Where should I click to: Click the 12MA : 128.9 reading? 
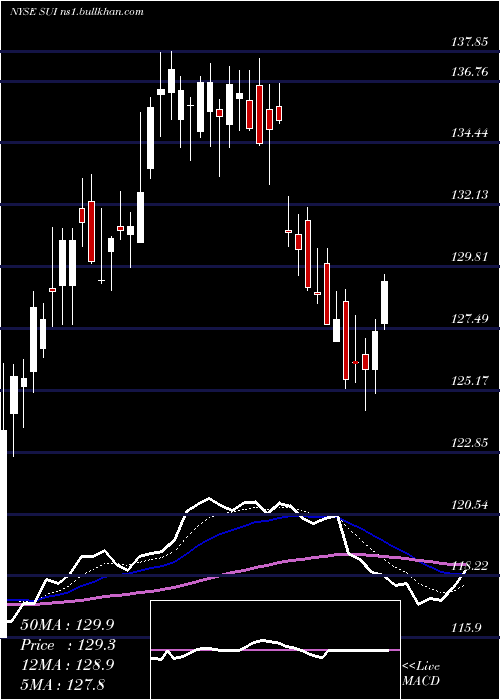[67, 665]
